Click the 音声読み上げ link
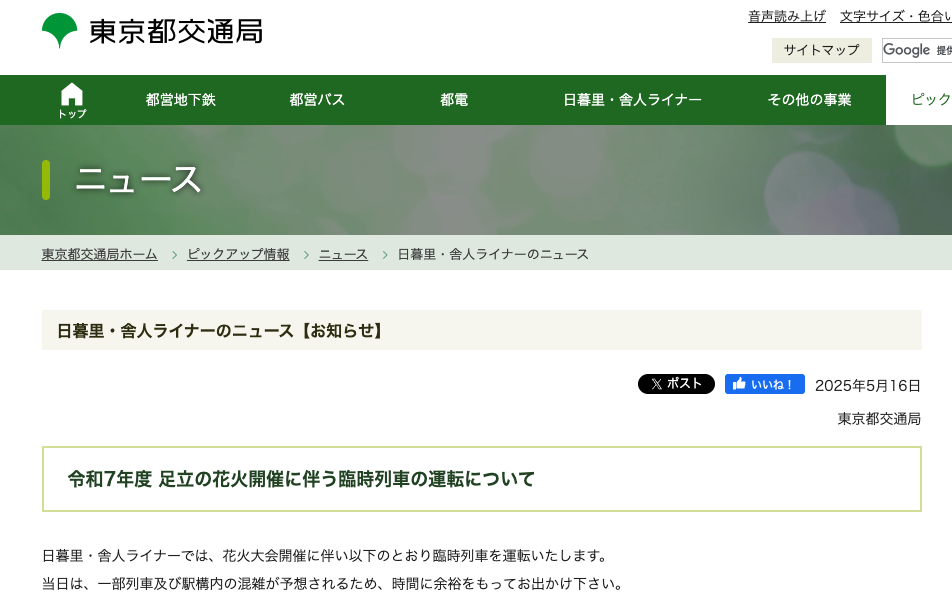Viewport: 952px width, 615px height. click(786, 16)
